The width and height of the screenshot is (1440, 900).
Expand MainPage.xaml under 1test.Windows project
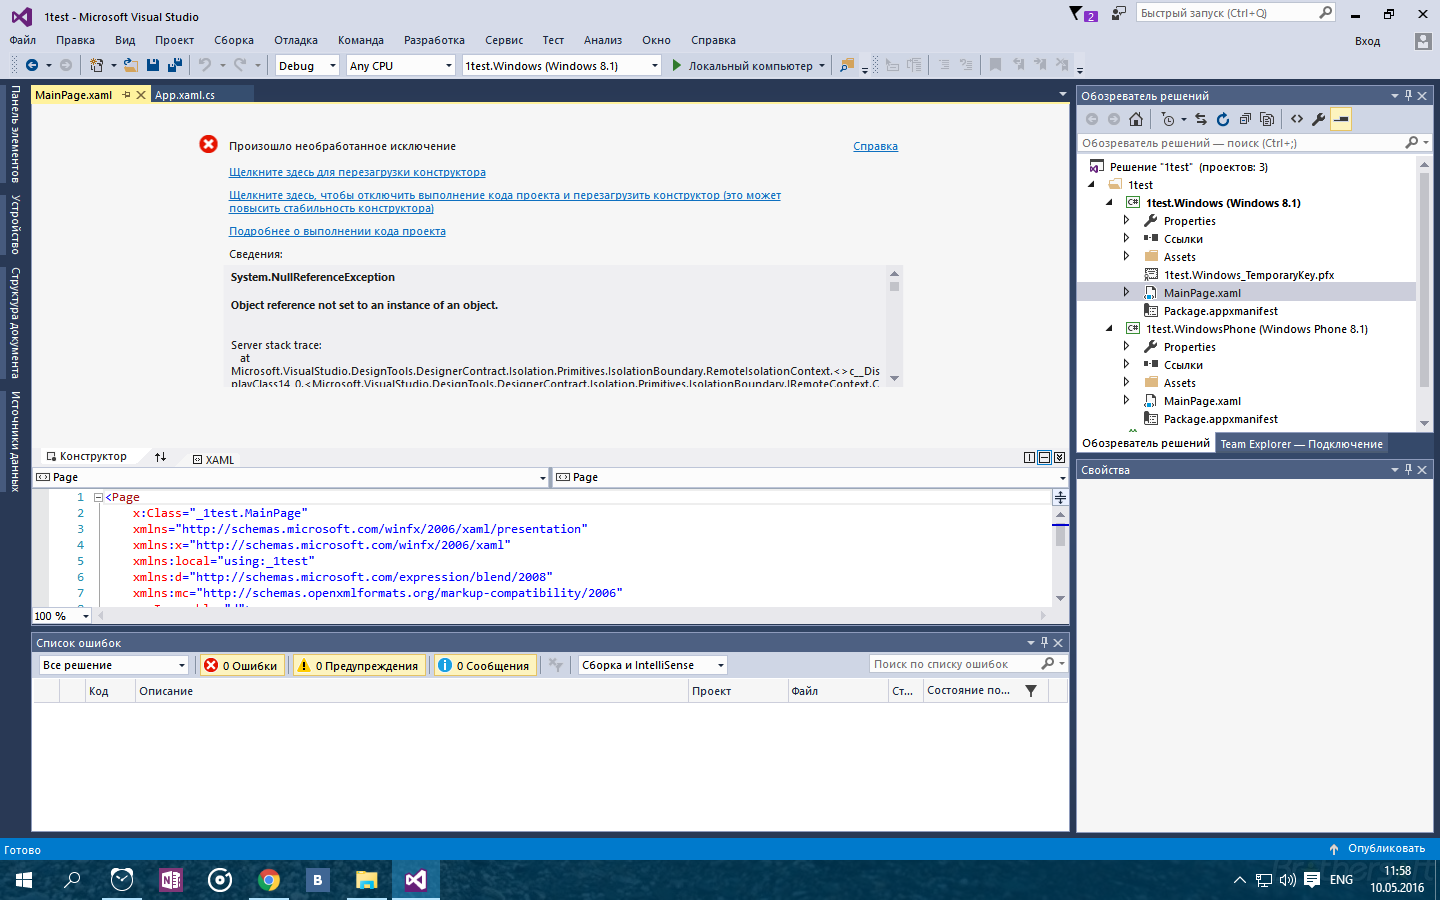(1126, 293)
